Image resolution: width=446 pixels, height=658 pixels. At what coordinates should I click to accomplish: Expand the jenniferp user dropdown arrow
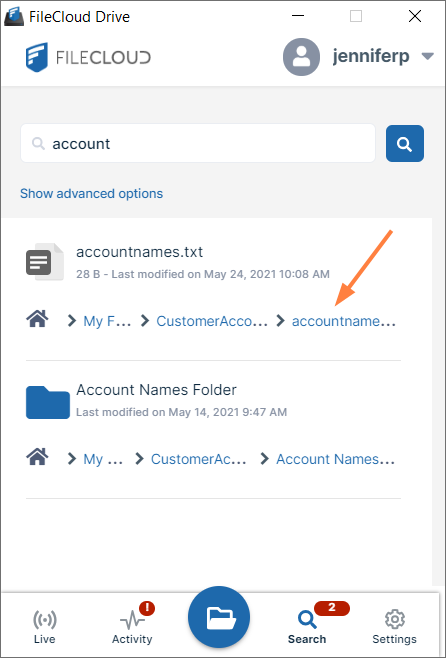coord(428,56)
